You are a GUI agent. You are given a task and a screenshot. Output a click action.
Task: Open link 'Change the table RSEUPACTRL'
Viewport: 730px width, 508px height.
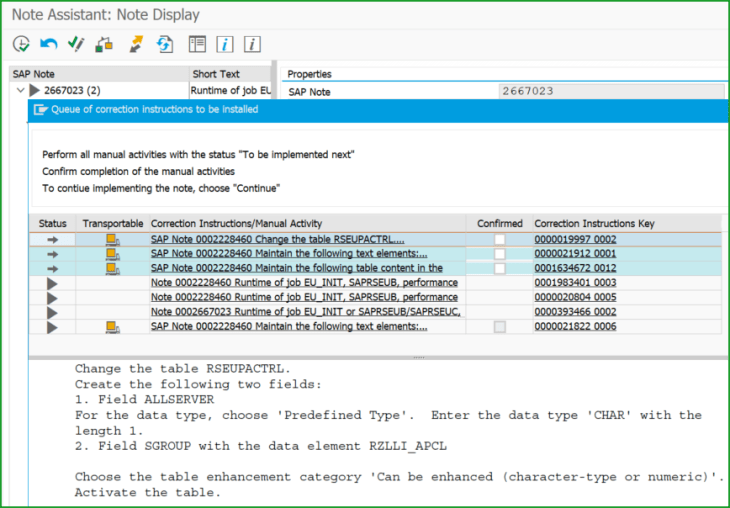277,239
